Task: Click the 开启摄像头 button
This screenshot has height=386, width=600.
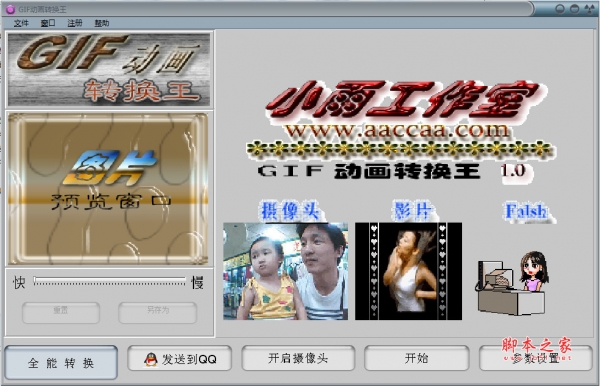Action: pyautogui.click(x=298, y=358)
